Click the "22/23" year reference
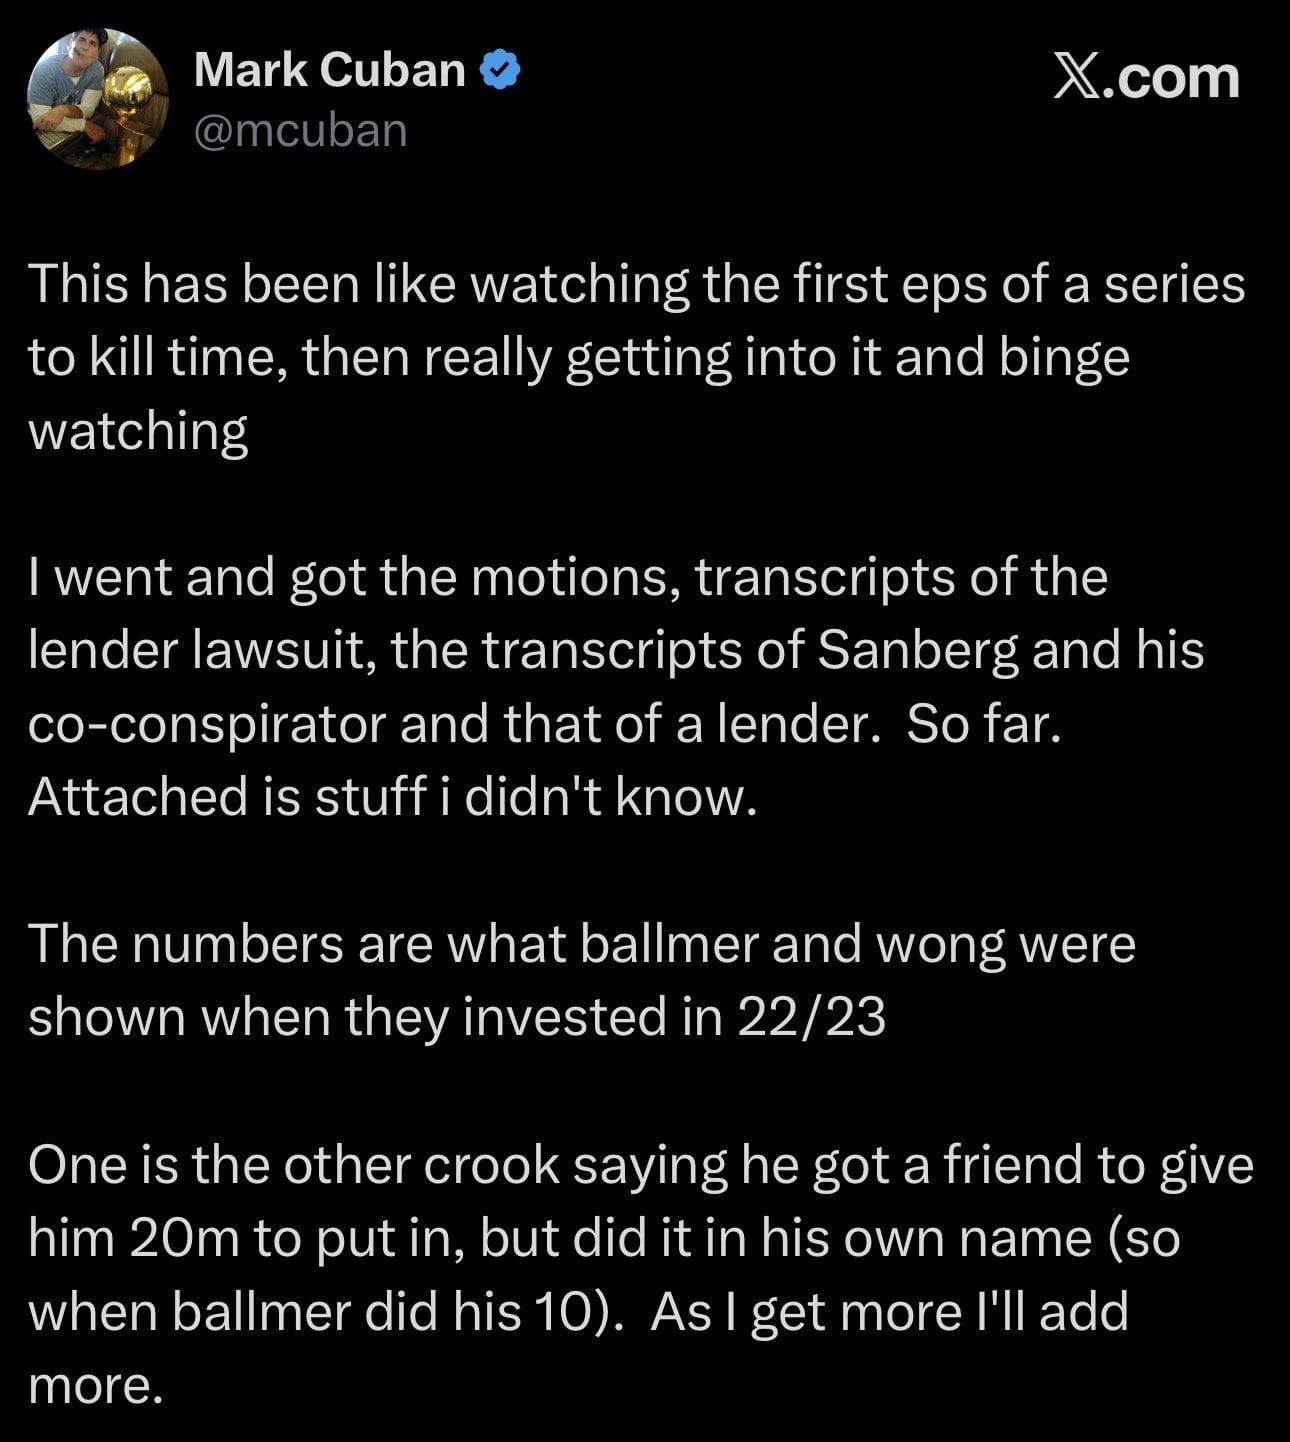This screenshot has width=1290, height=1442. tap(811, 1016)
